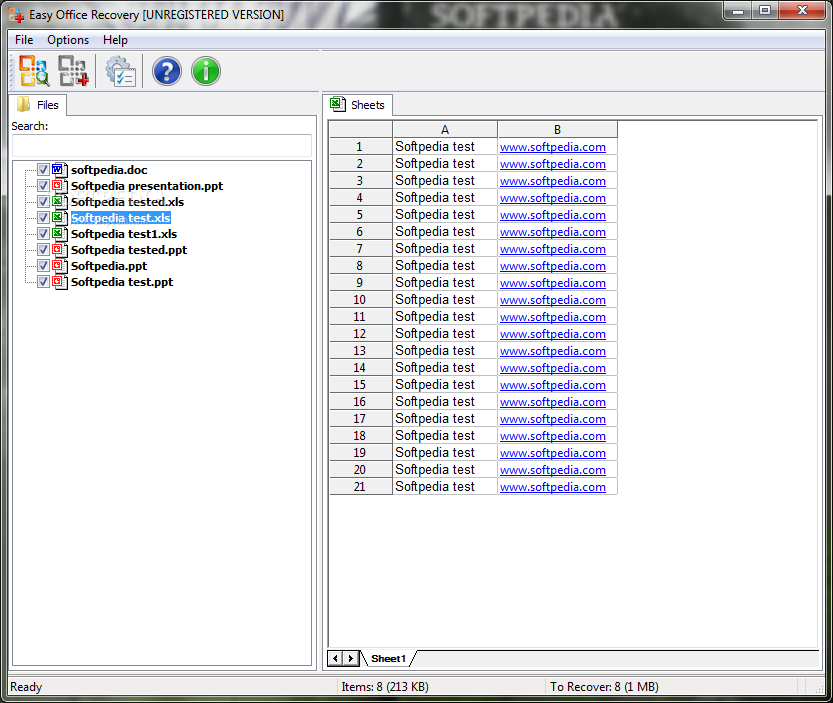Click the recover files toolbar icon

[x=73, y=71]
